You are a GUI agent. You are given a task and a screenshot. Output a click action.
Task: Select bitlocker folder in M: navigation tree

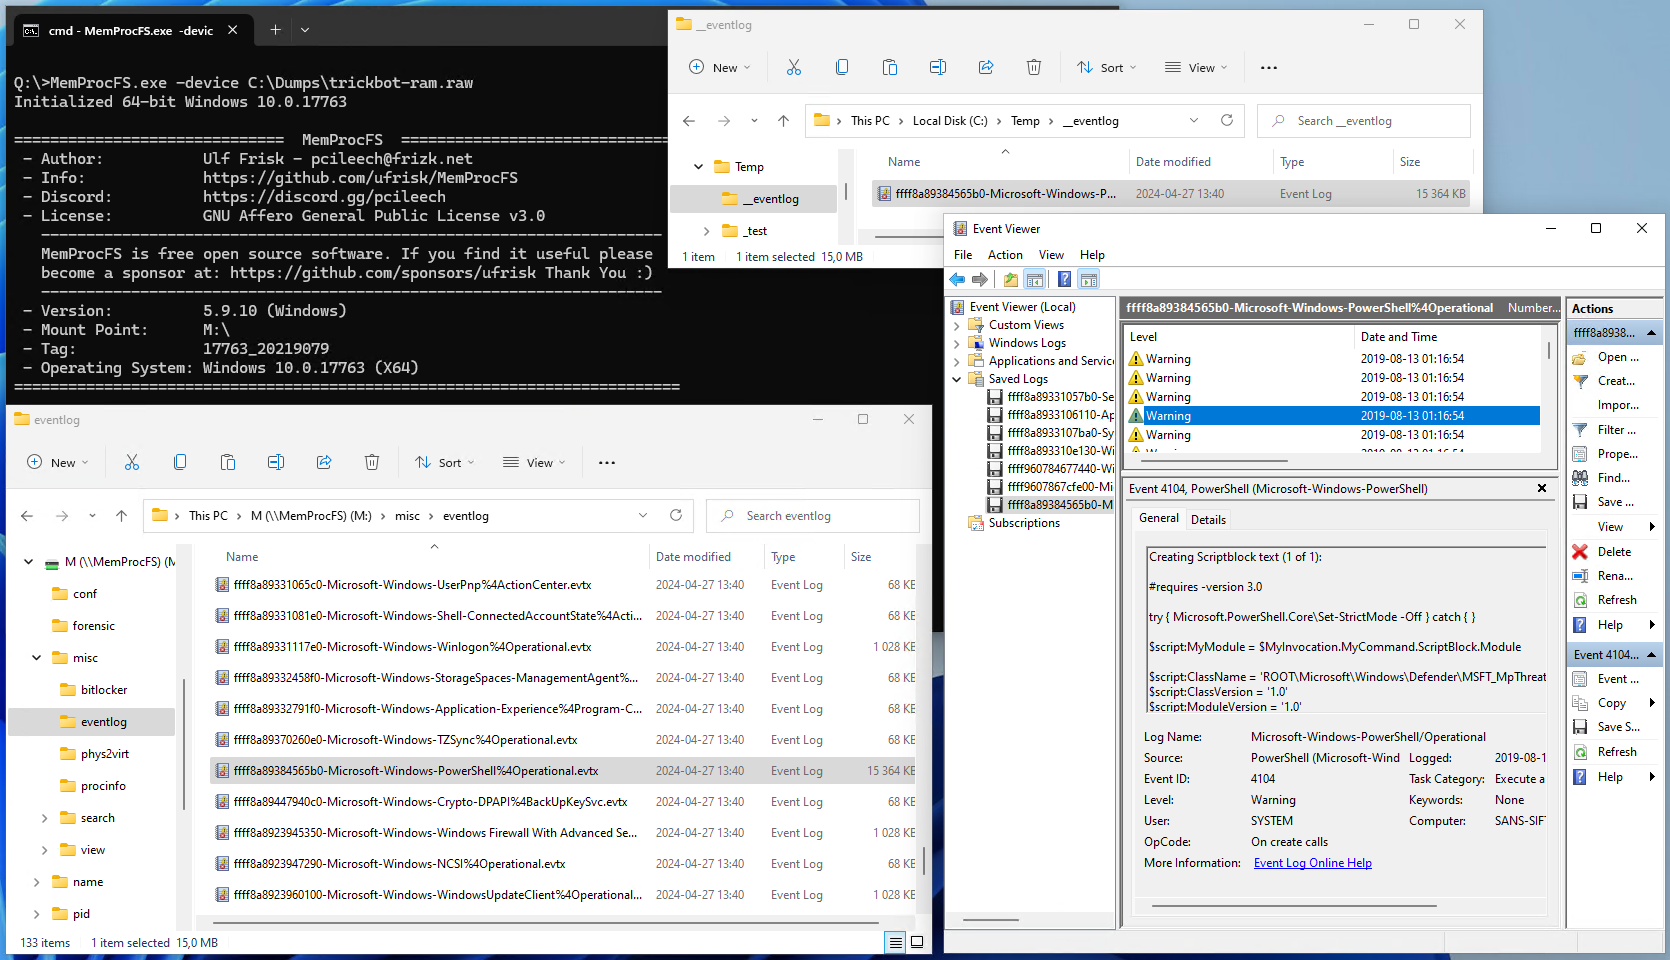coord(104,690)
